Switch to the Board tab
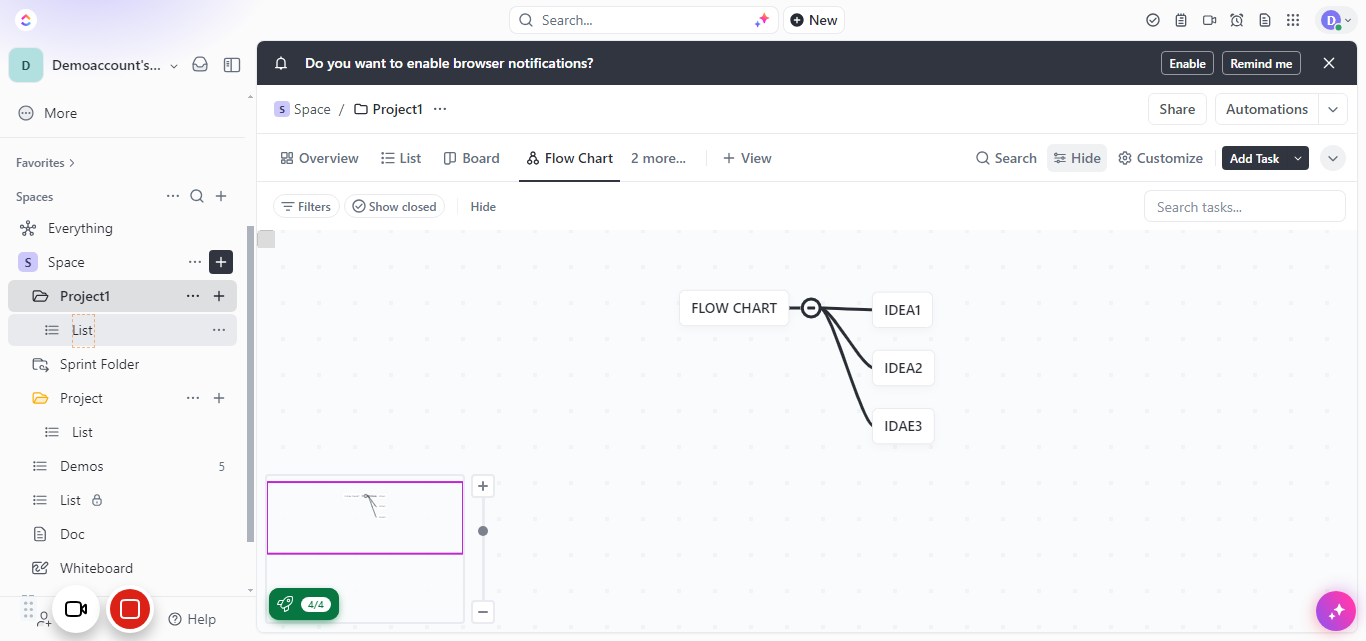Image resolution: width=1366 pixels, height=641 pixels. [x=471, y=158]
